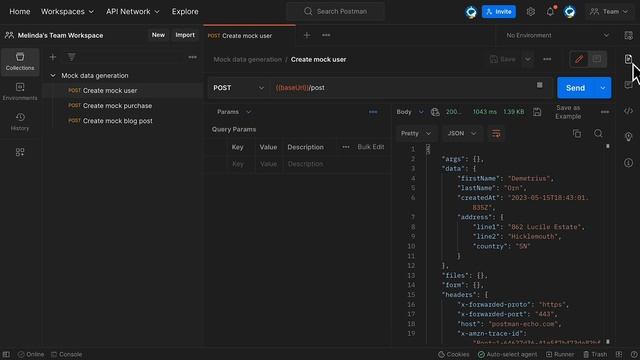The image size is (640, 360).
Task: Click the Import button
Action: (185, 35)
